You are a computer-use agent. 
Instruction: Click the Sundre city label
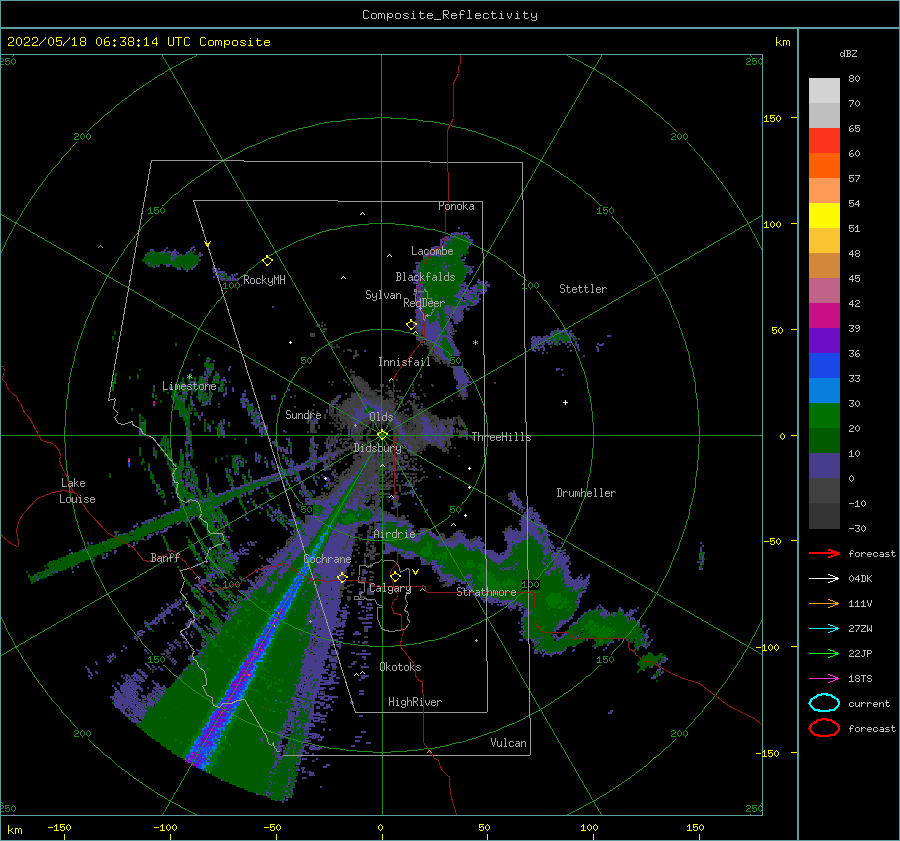pyautogui.click(x=303, y=414)
